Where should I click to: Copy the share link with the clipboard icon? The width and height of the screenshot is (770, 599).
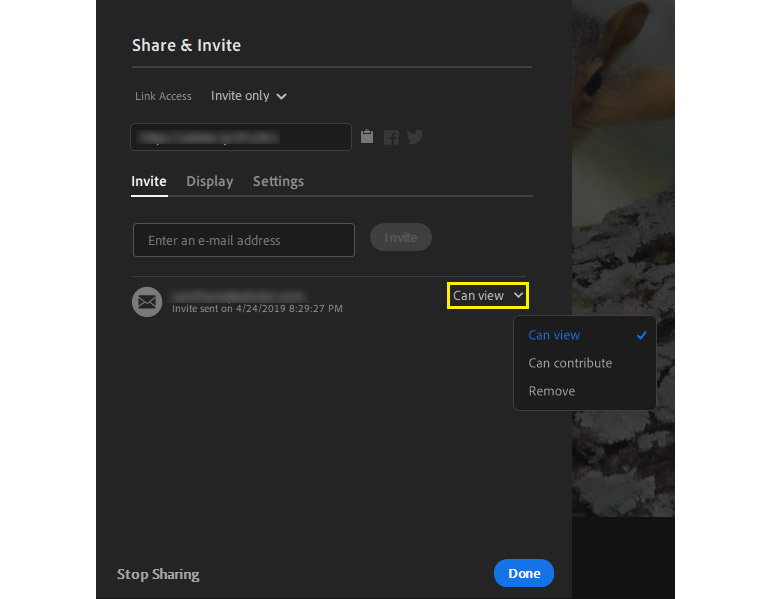click(x=367, y=137)
